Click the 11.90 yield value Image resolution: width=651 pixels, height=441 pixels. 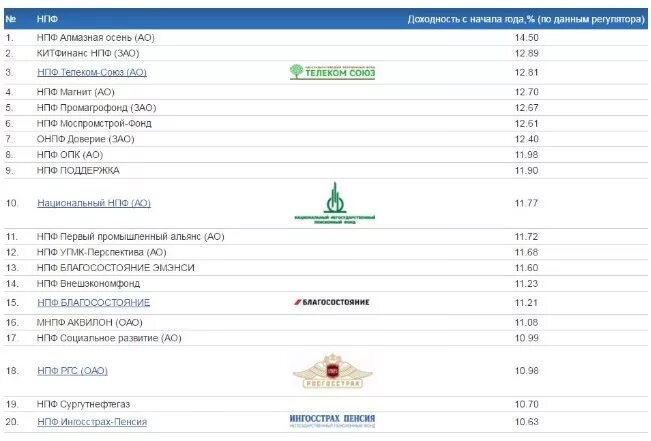(x=526, y=170)
